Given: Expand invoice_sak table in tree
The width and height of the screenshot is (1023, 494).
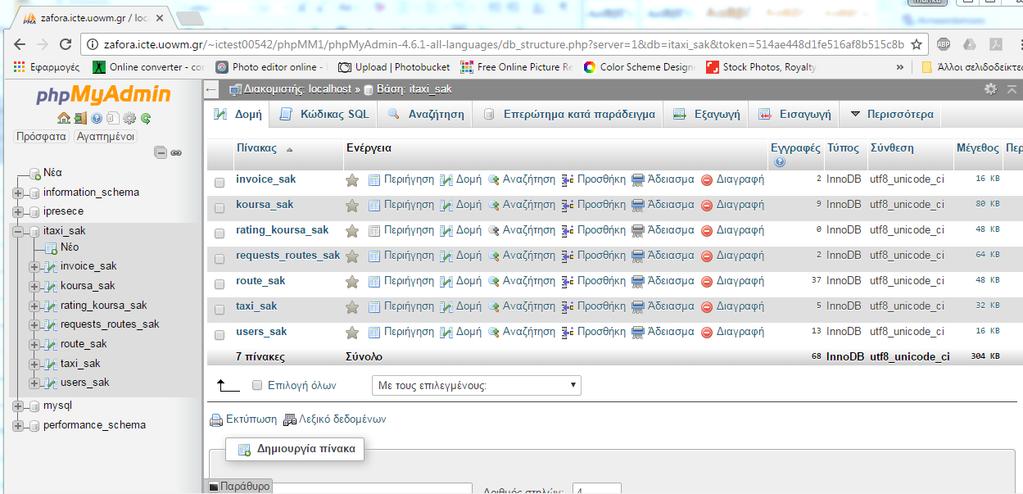Looking at the screenshot, I should [35, 267].
